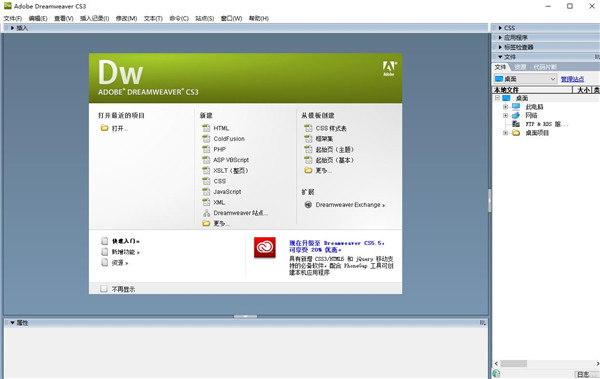Click the Dreamweaver 站点 site-map icon
The image size is (600, 379).
coord(206,213)
